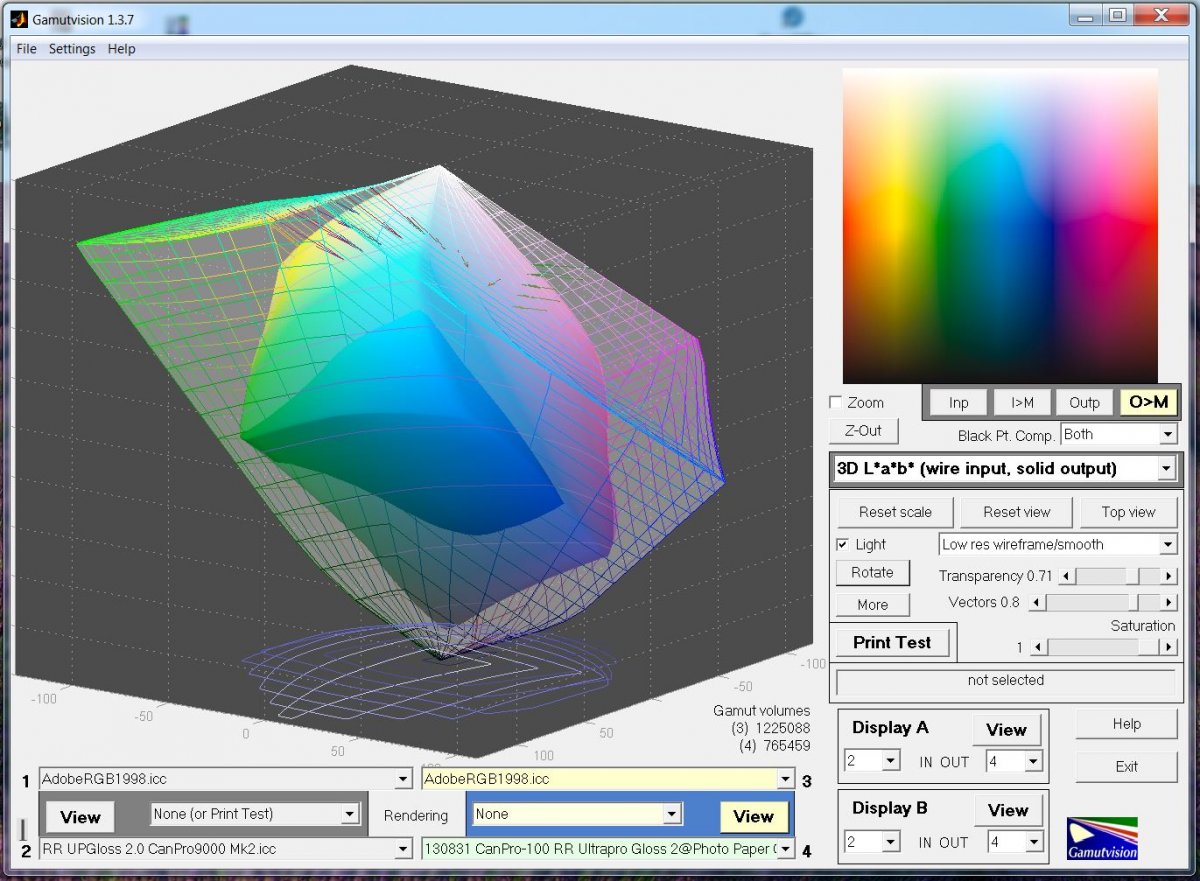This screenshot has height=881, width=1200.
Task: Enable the Zoom checkbox
Action: click(836, 403)
